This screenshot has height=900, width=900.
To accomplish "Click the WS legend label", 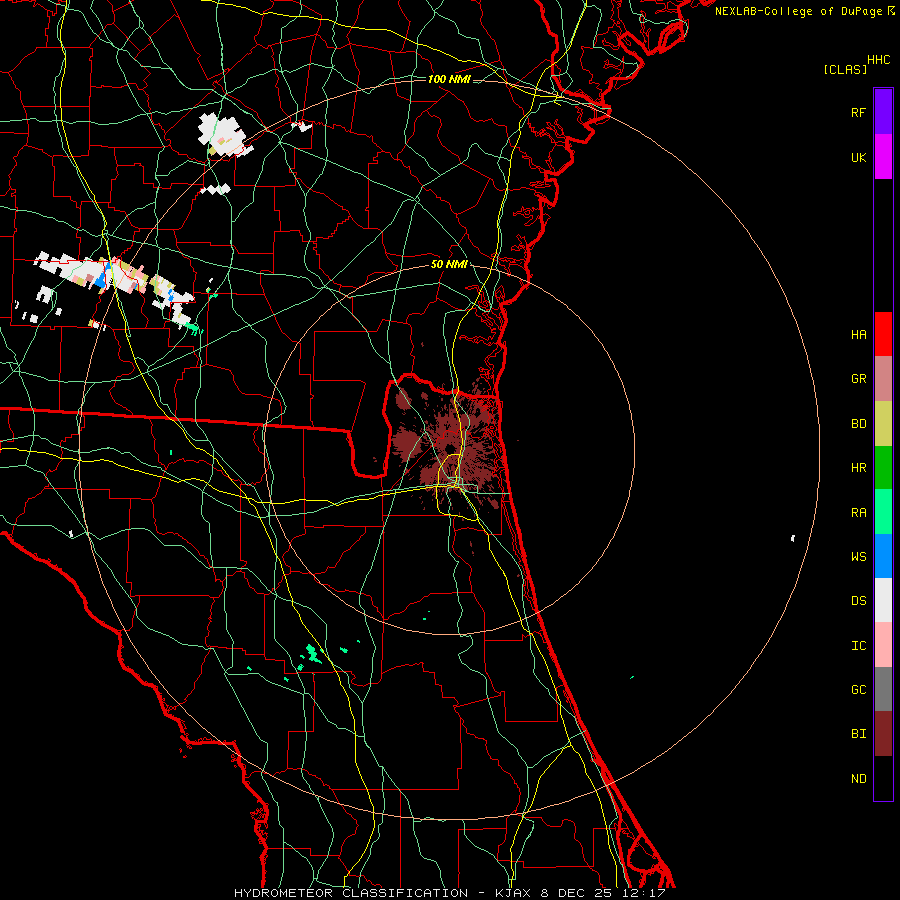I will coord(858,557).
